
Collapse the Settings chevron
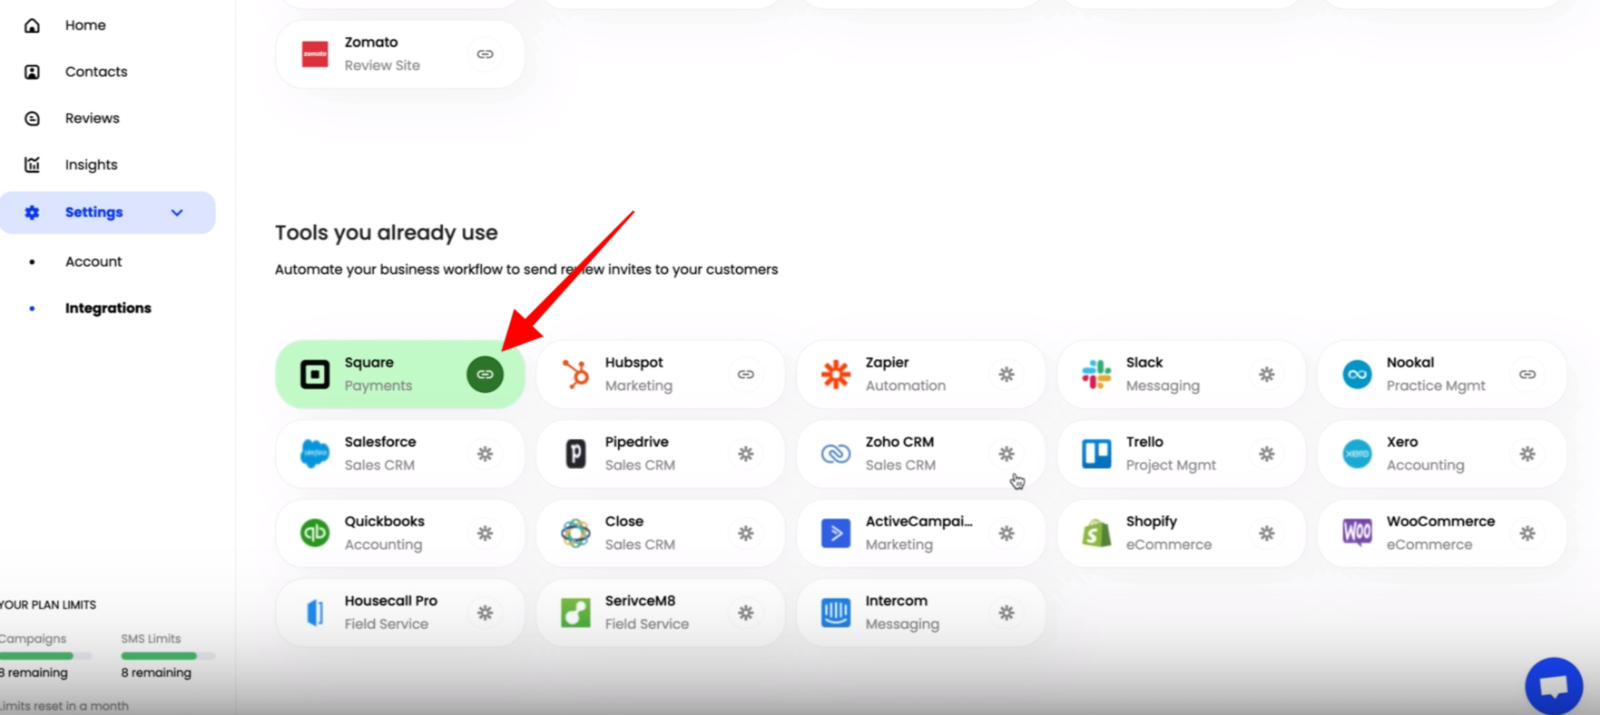pyautogui.click(x=177, y=212)
